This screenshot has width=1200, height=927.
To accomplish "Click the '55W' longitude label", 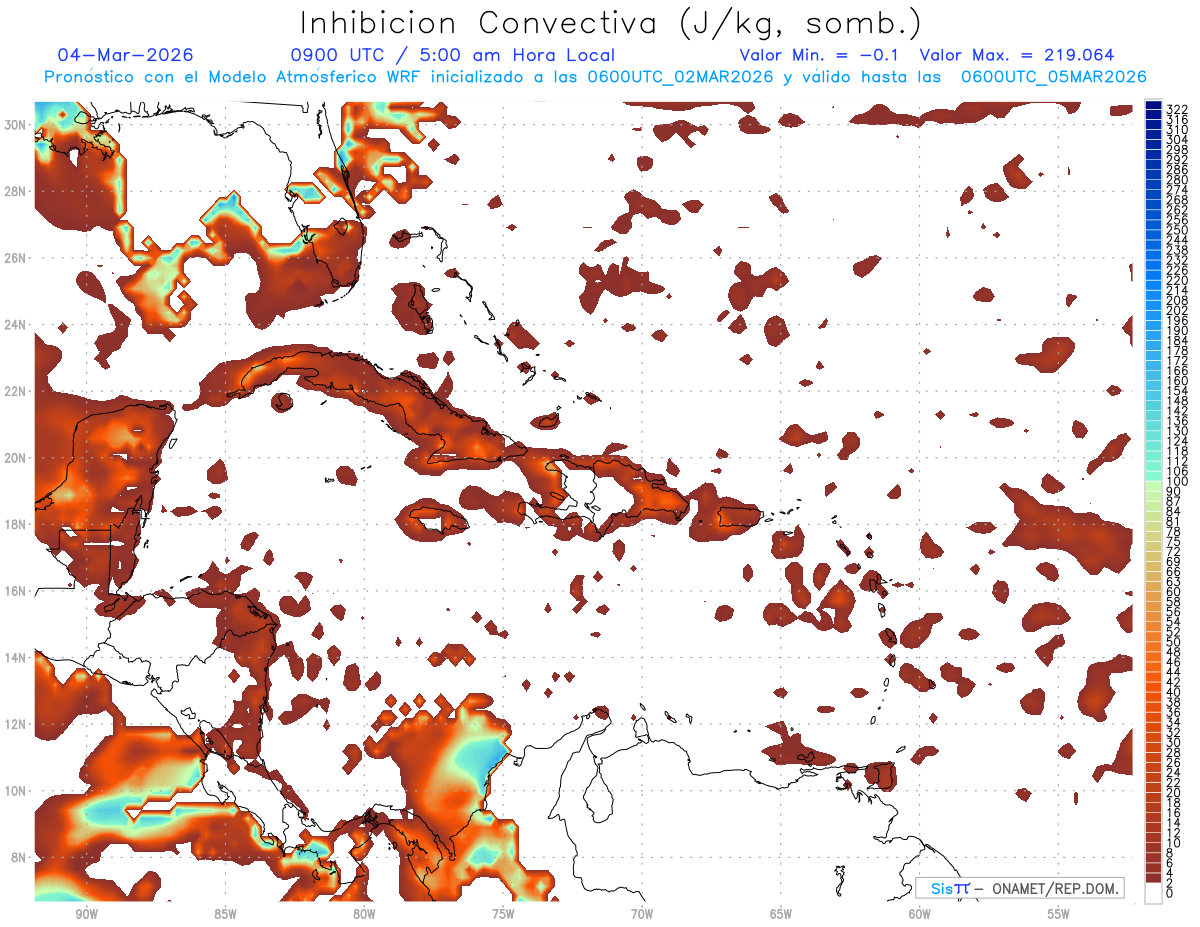I will point(1059,914).
